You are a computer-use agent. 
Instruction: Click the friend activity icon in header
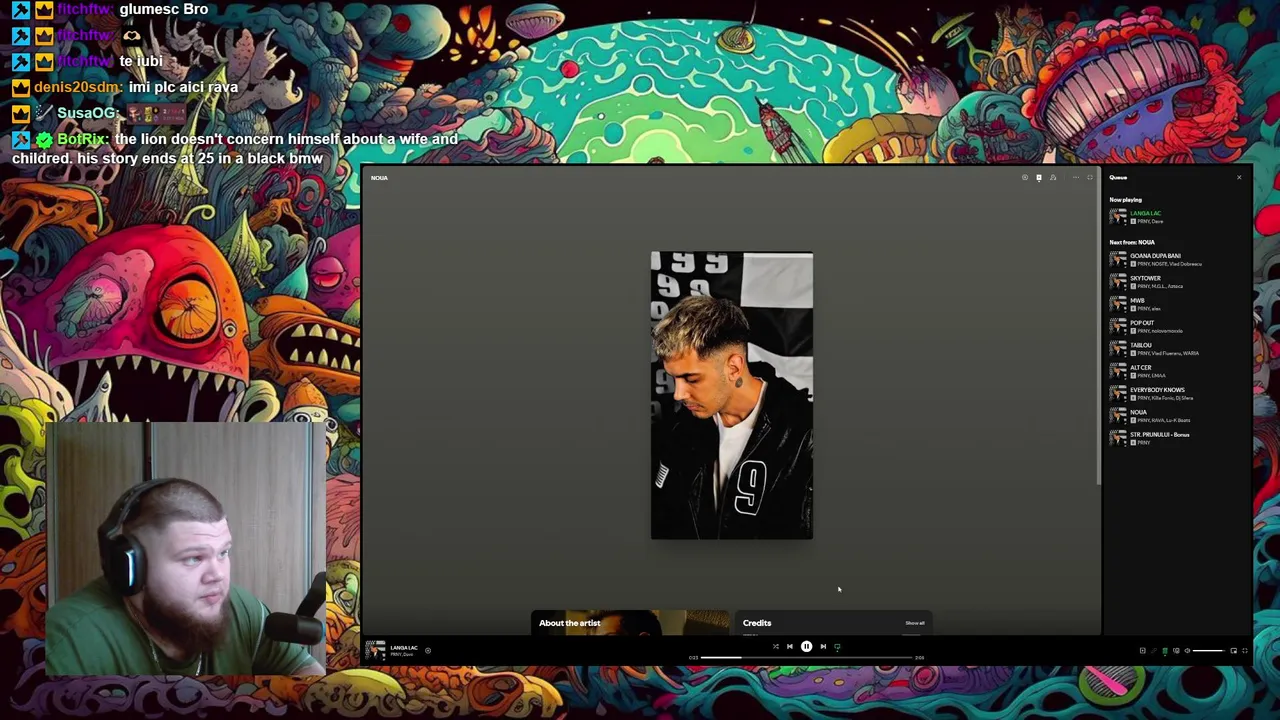point(1053,178)
